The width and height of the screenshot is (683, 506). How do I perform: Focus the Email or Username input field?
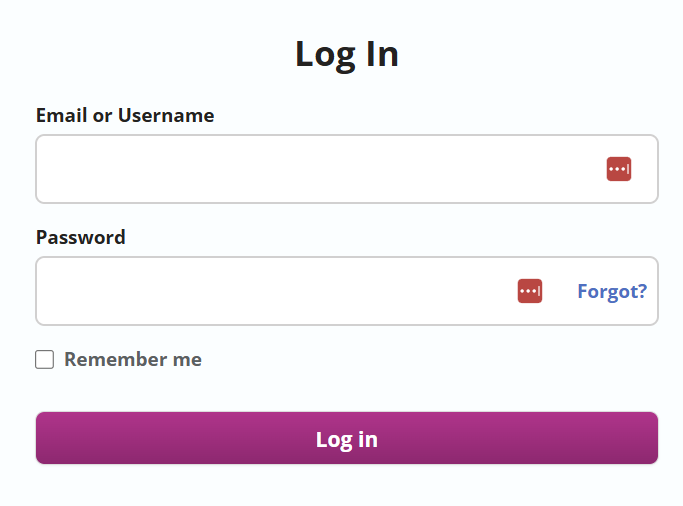[x=347, y=169]
